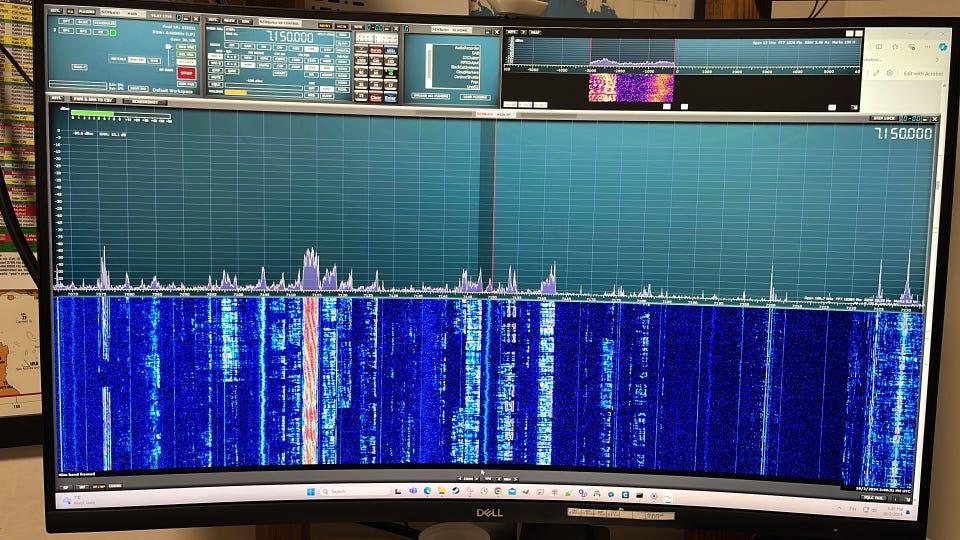Switch to VFO A
The height and width of the screenshot is (540, 960).
coord(216,56)
